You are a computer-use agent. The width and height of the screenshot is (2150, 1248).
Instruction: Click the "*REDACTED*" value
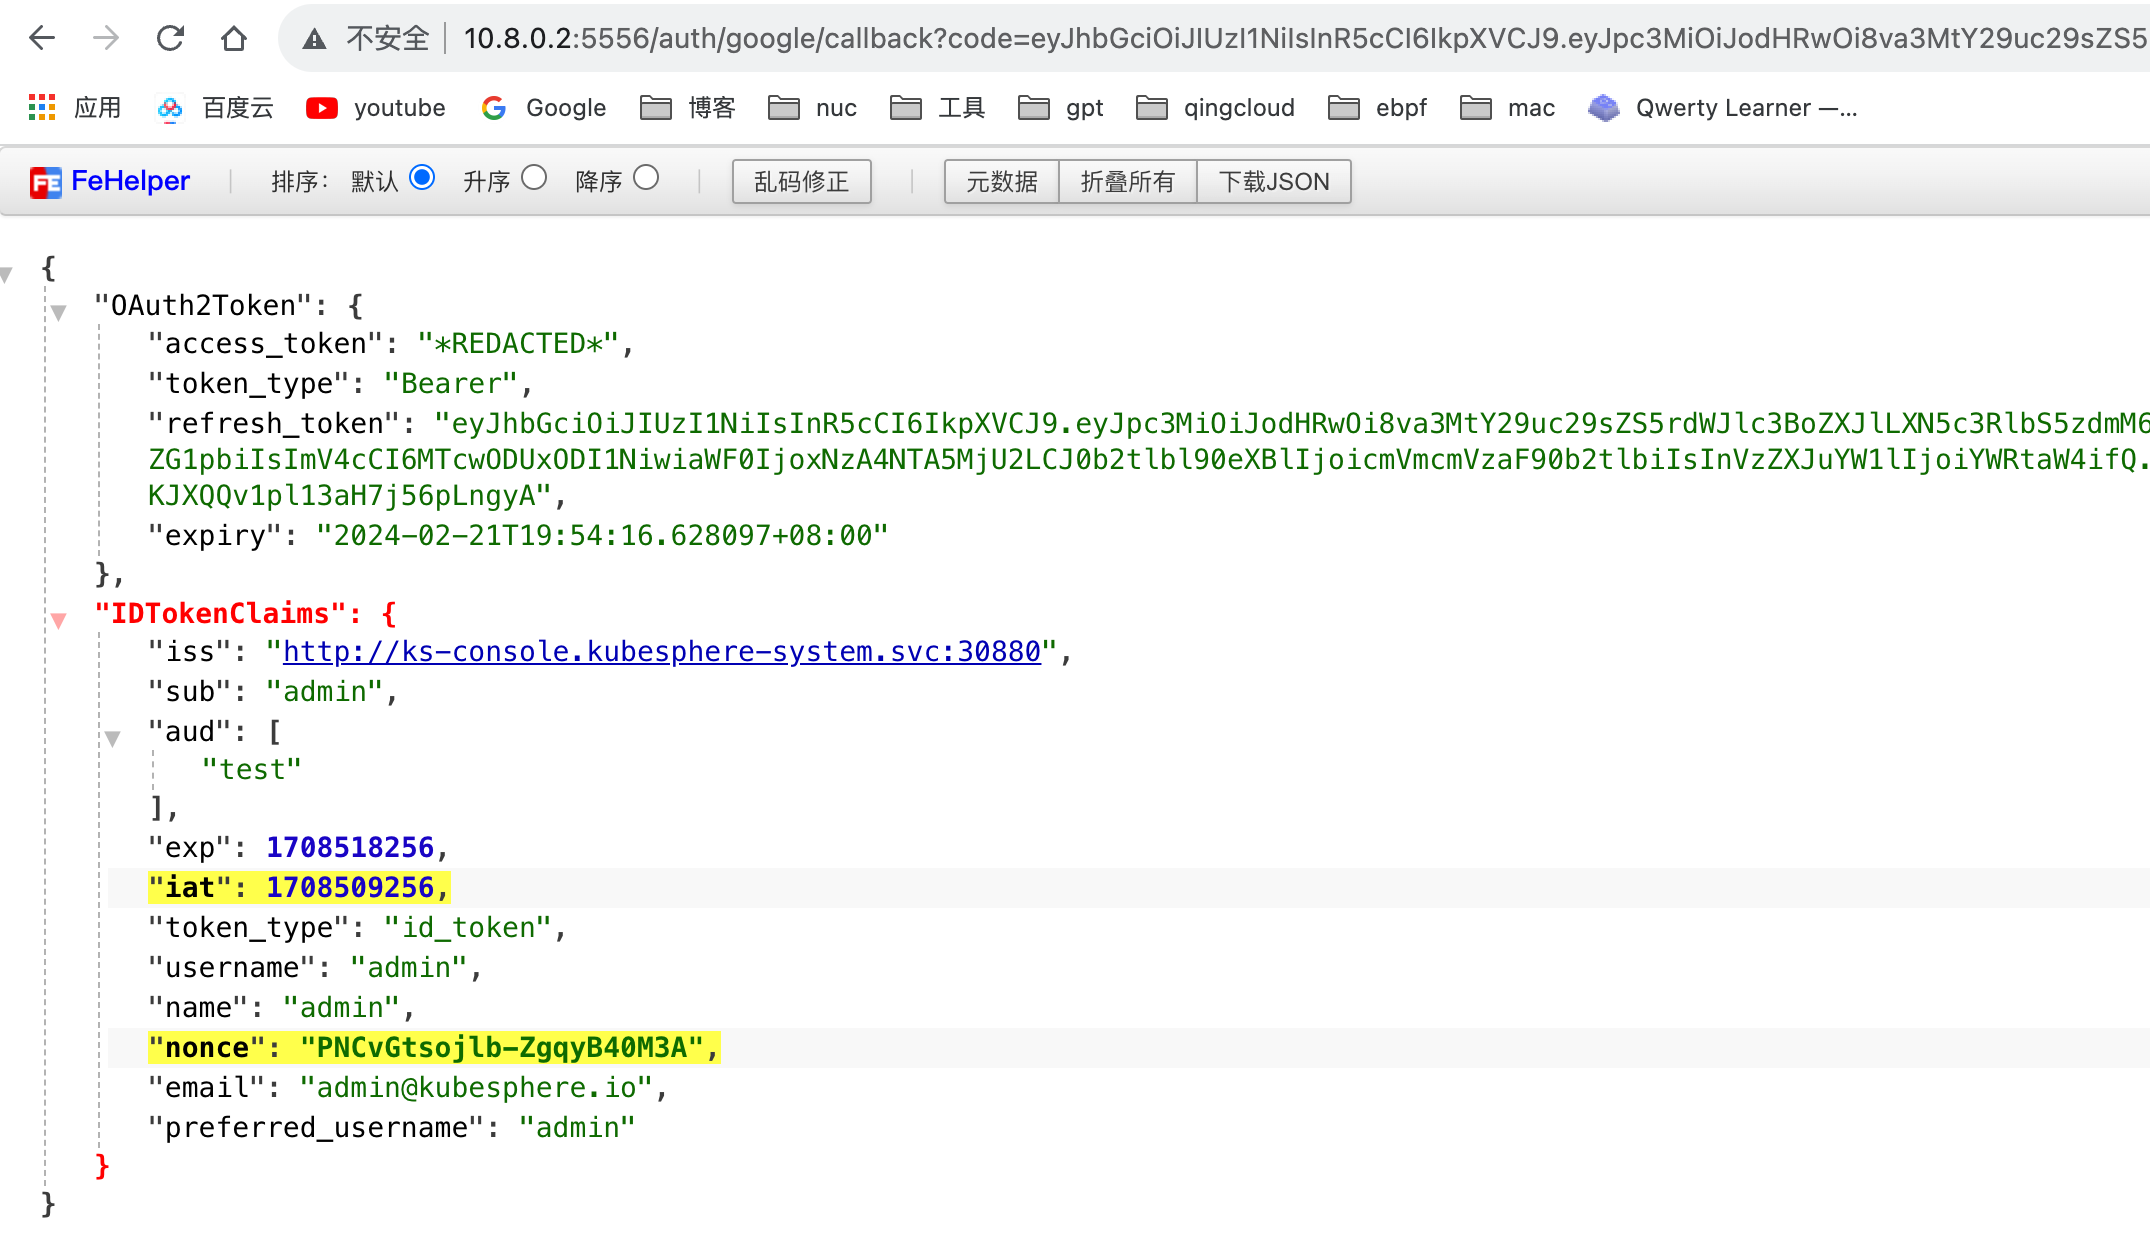518,344
